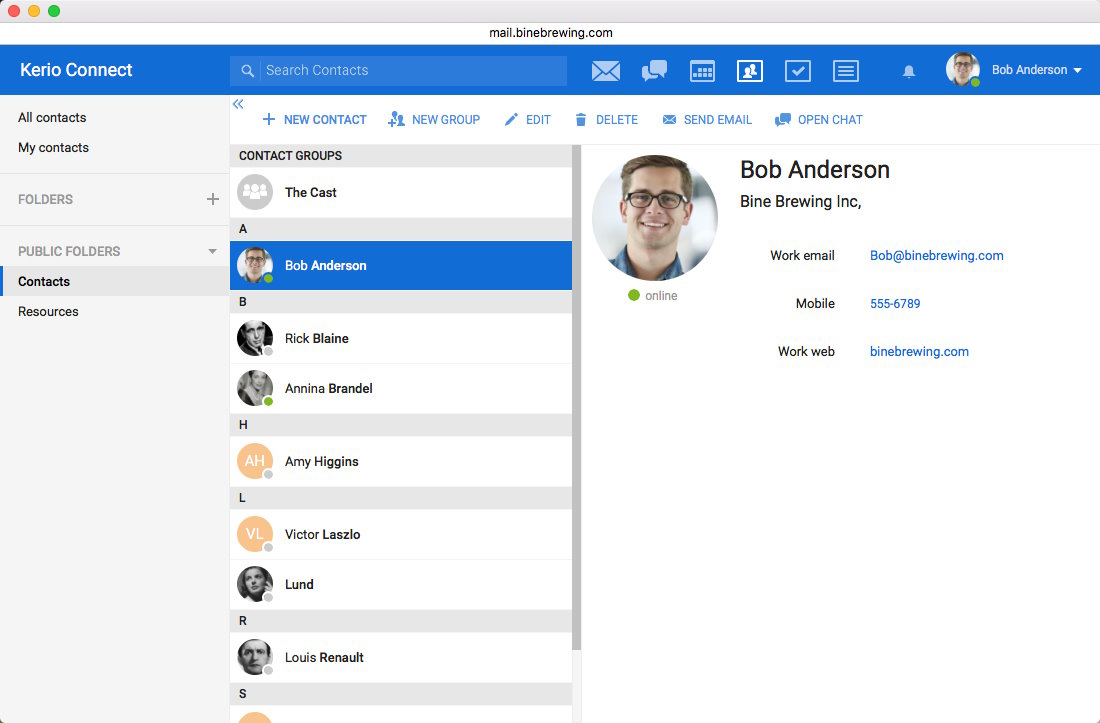This screenshot has width=1100, height=723.
Task: Click the search magnifier icon
Action: 247,71
